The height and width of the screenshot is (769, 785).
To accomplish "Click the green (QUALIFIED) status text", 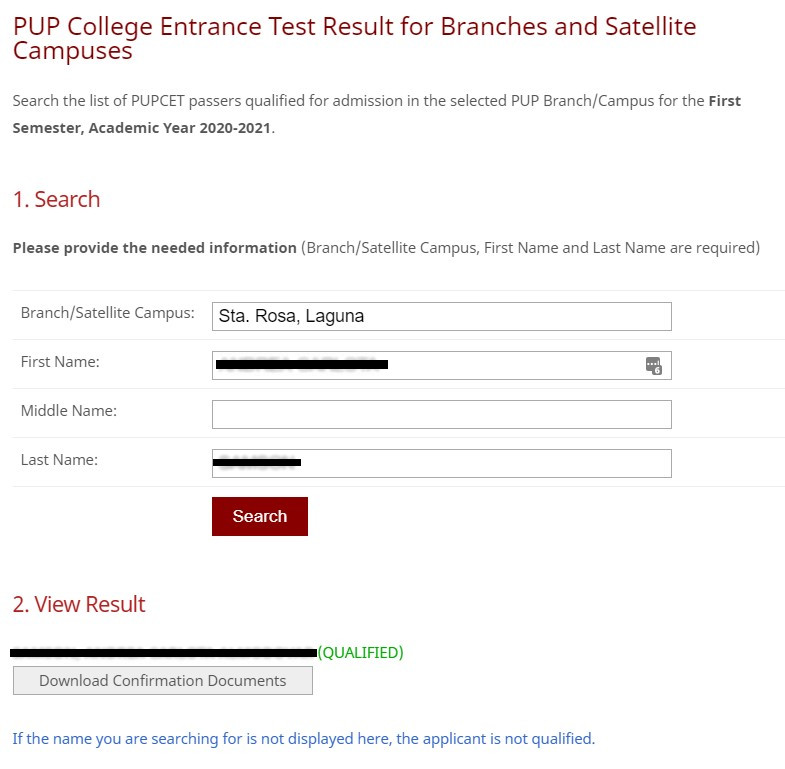I will tap(360, 653).
